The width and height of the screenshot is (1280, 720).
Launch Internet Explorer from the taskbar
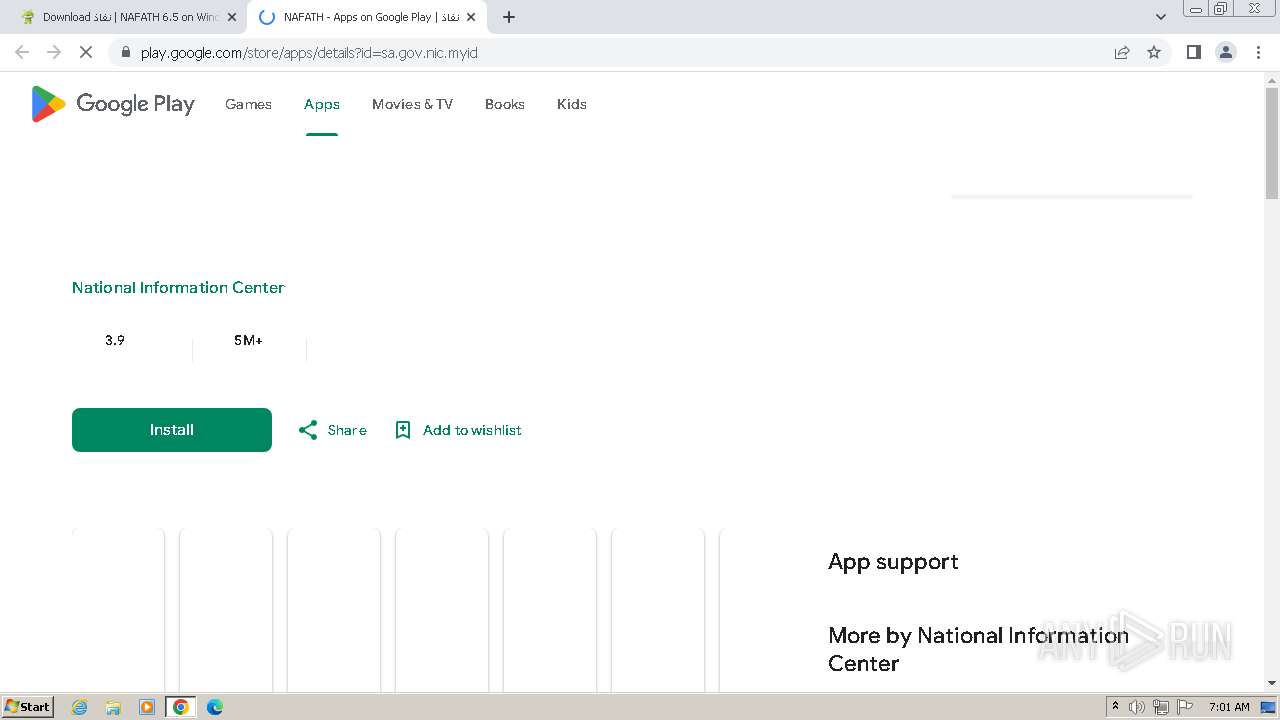pyautogui.click(x=80, y=707)
